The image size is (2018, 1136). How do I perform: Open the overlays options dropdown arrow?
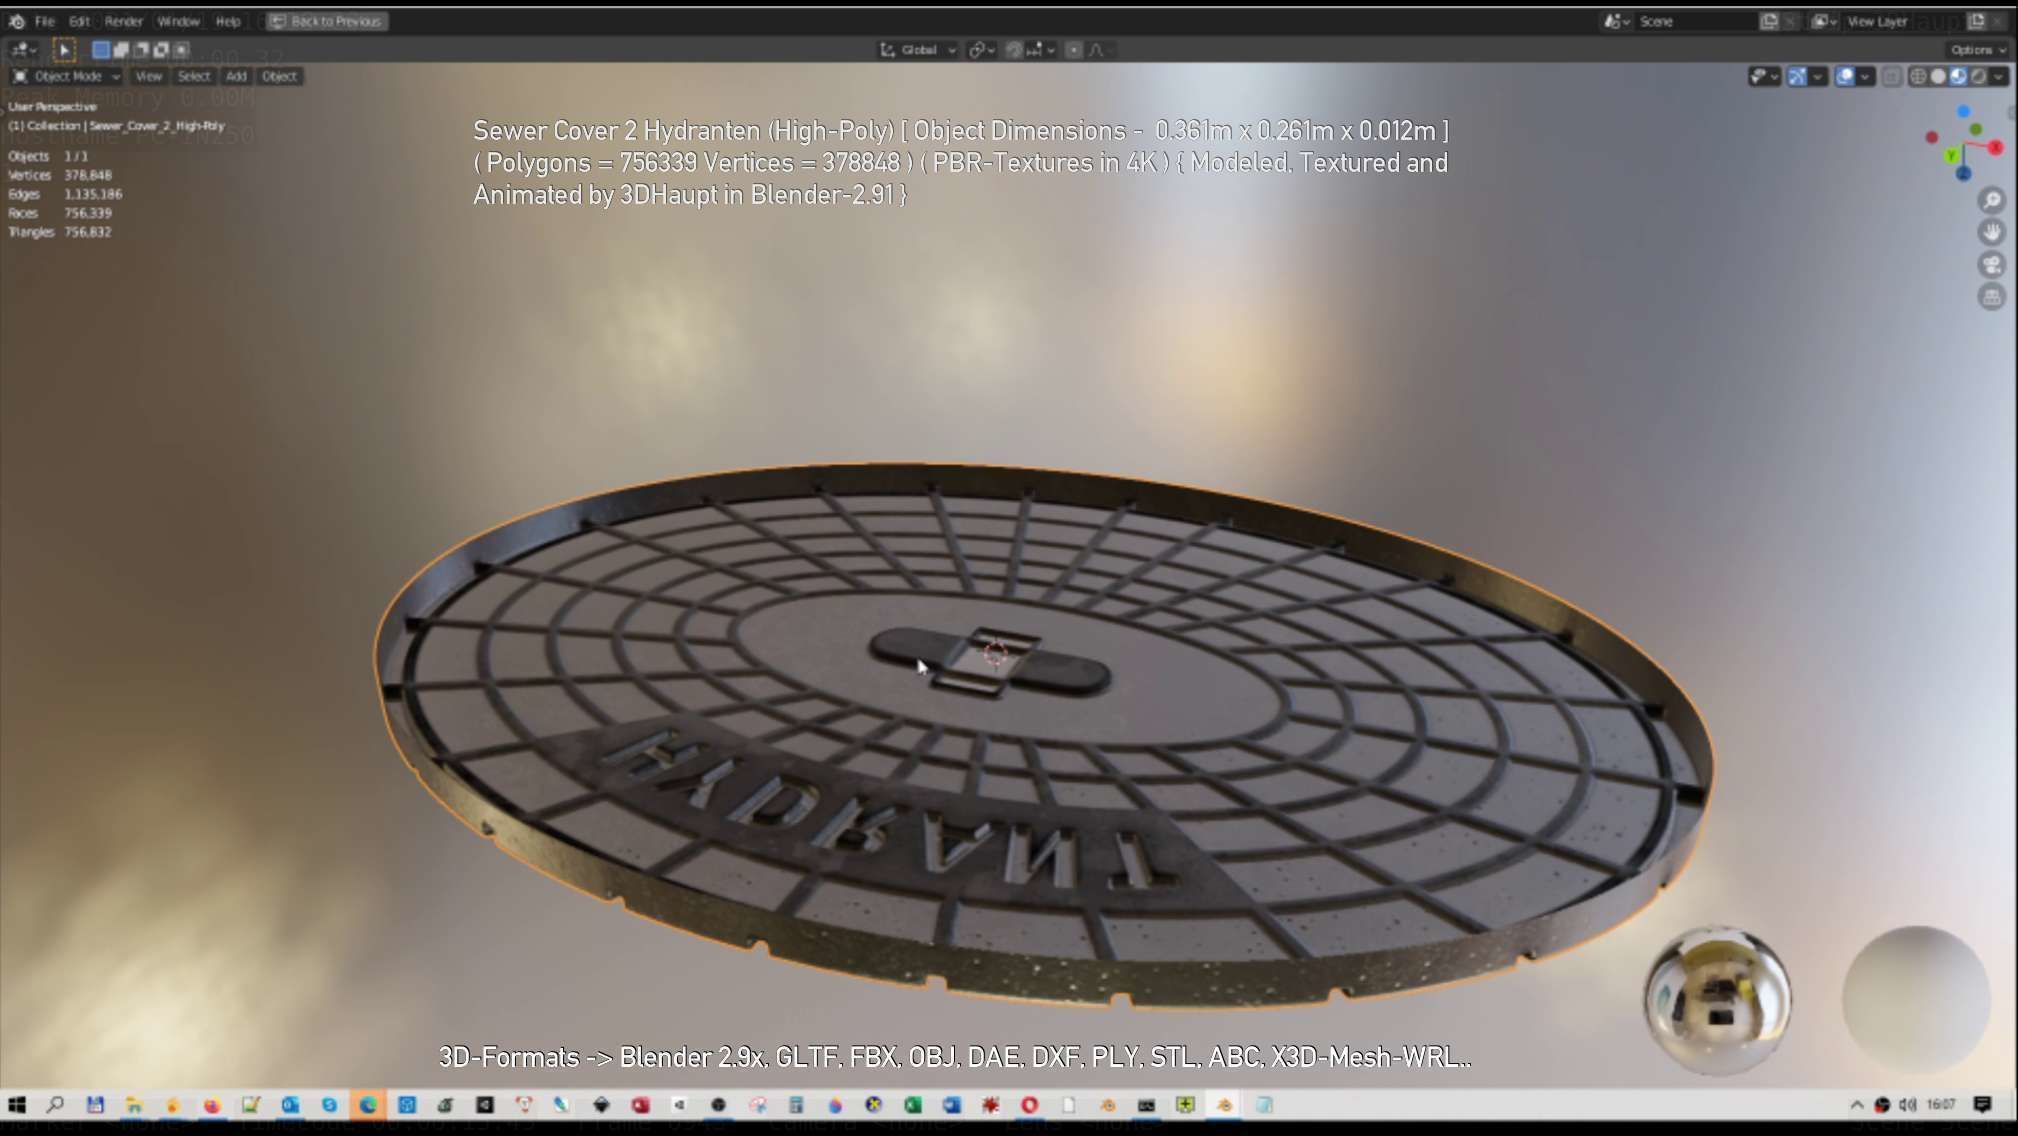[1866, 76]
